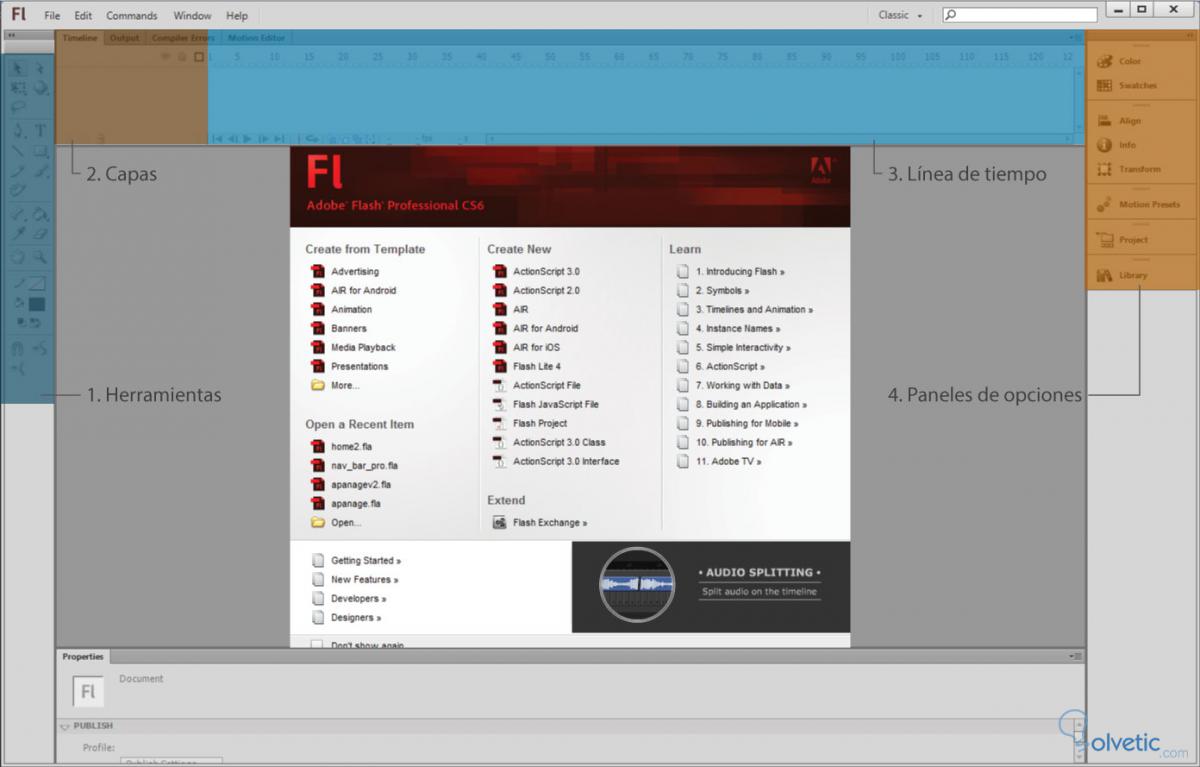Toggle Snap to Objects magnet
The image size is (1200, 767).
tap(18, 349)
